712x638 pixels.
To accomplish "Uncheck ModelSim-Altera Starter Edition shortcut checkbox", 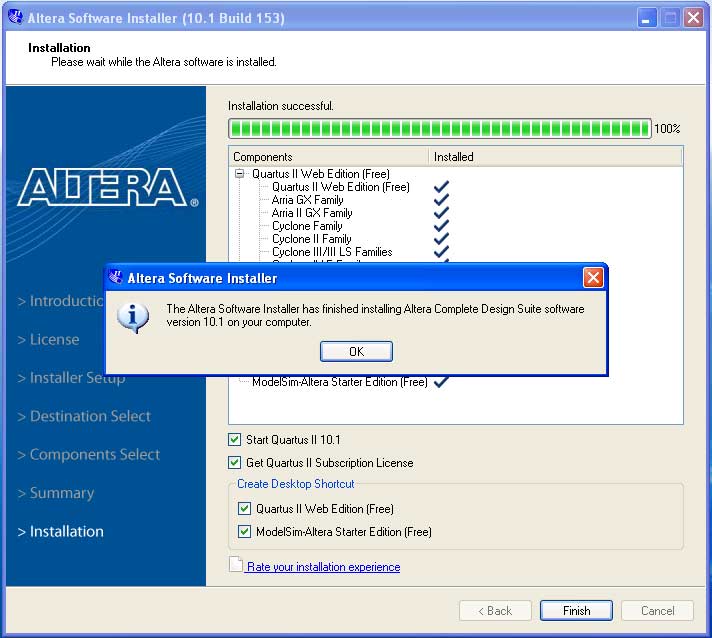I will (x=245, y=532).
